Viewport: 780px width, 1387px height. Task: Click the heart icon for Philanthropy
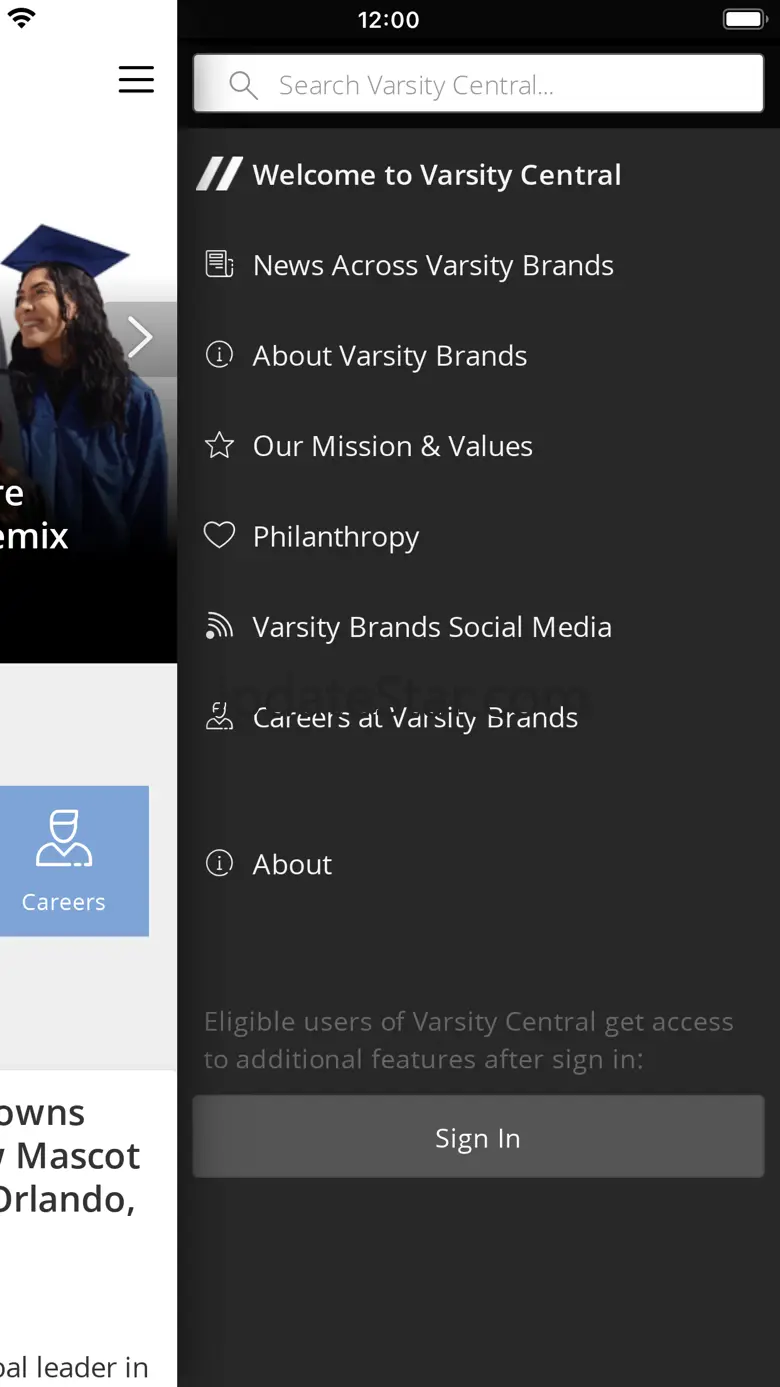click(219, 535)
